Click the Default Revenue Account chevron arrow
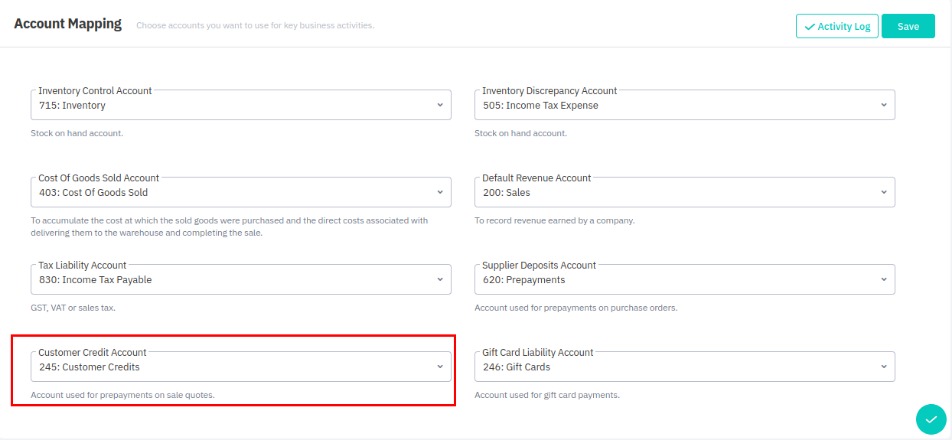This screenshot has height=440, width=952. (883, 192)
